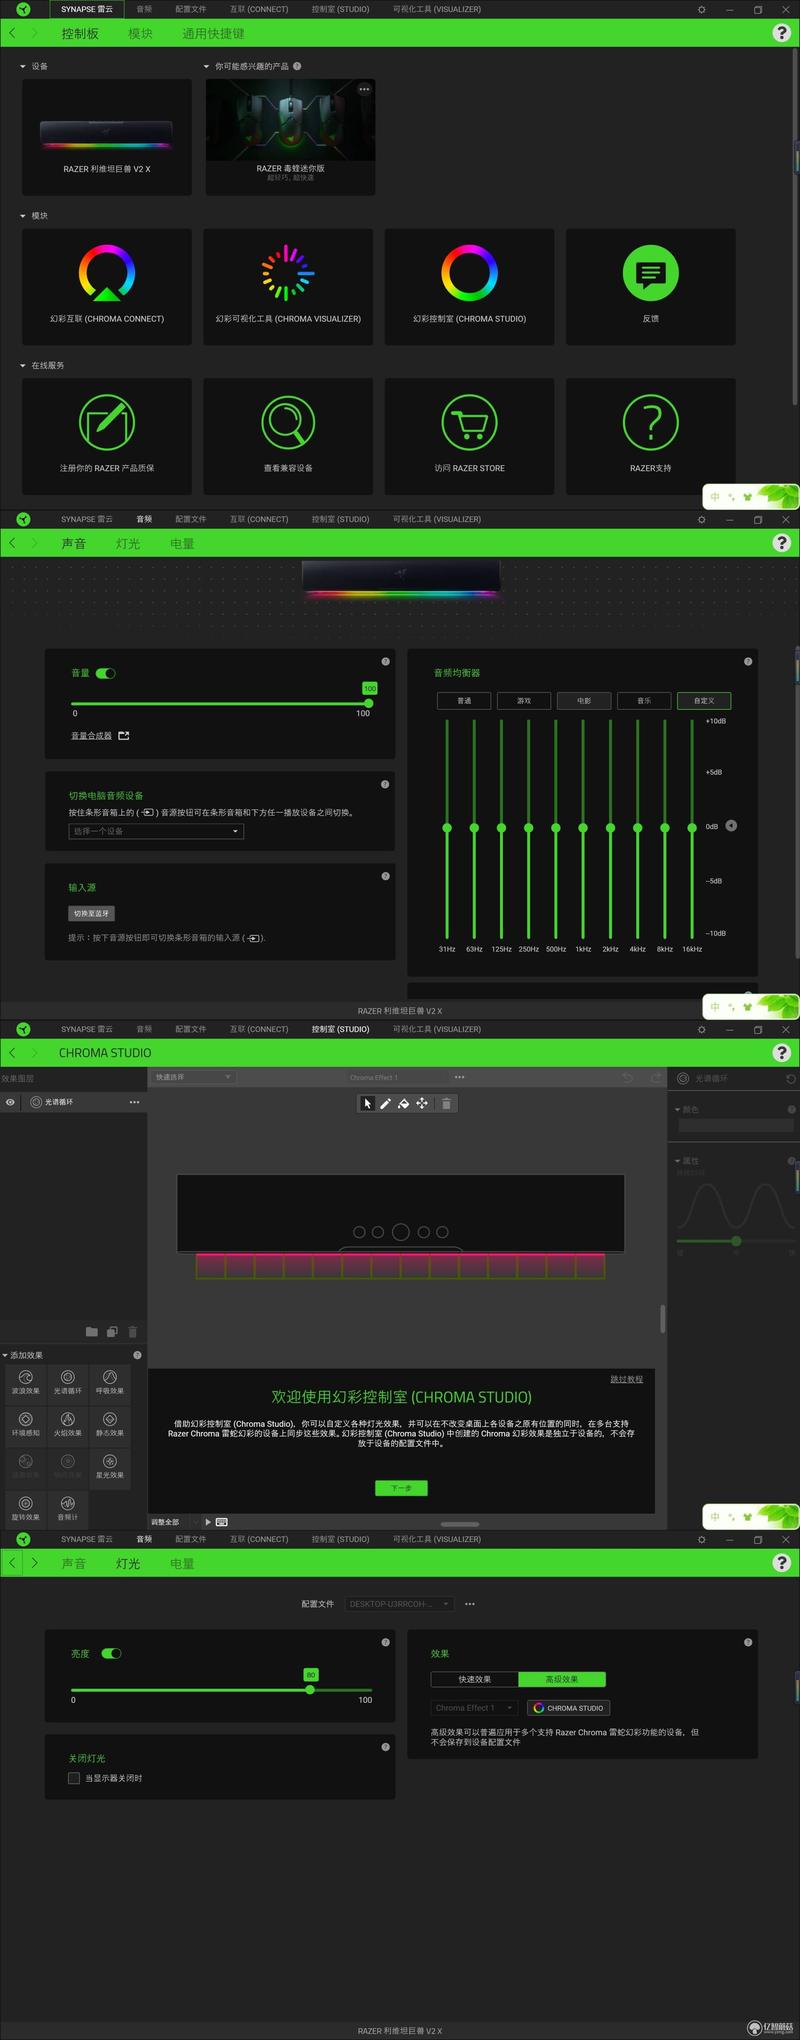Toggle the 亮度 brightness switch
The width and height of the screenshot is (800, 2040).
(x=111, y=1653)
